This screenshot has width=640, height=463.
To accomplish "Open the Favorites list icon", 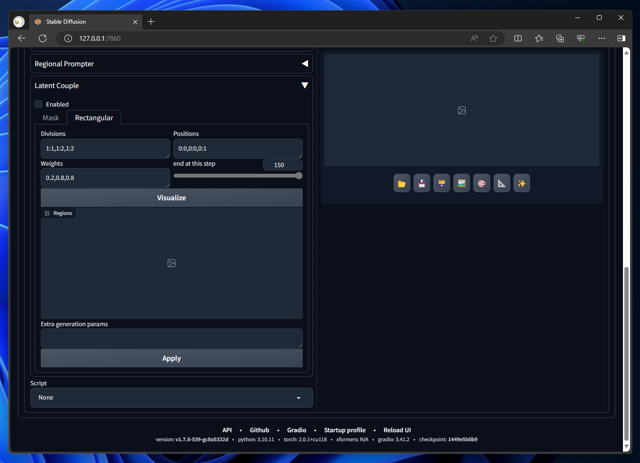I will pos(539,38).
